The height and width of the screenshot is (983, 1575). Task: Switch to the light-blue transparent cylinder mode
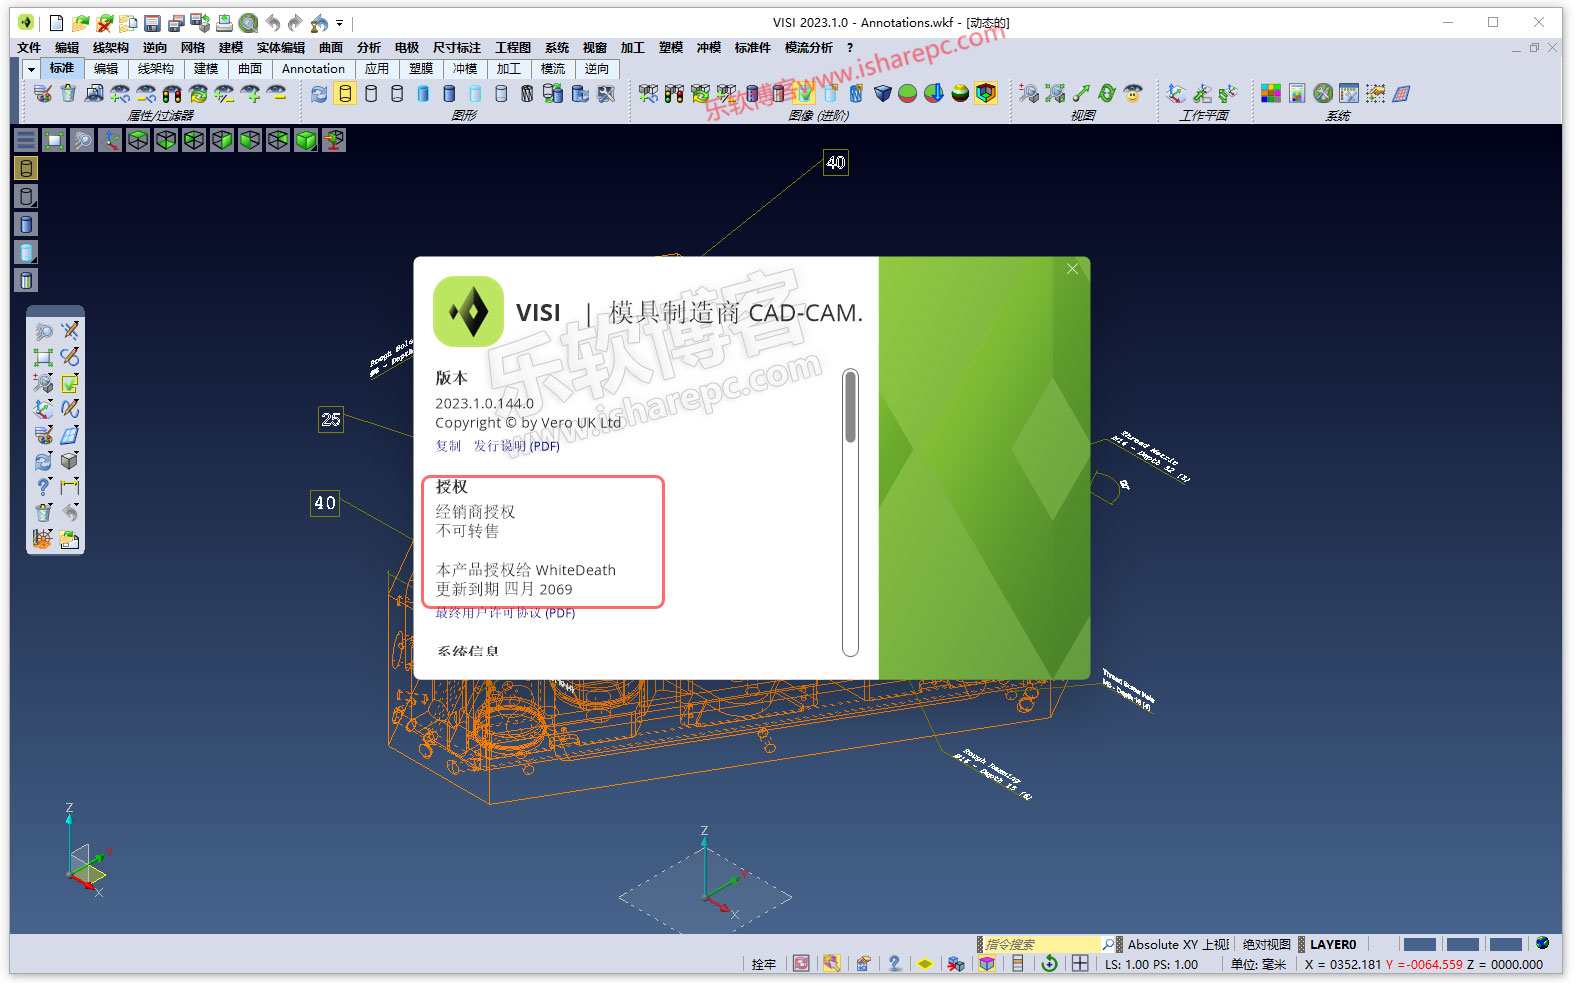[x=475, y=93]
